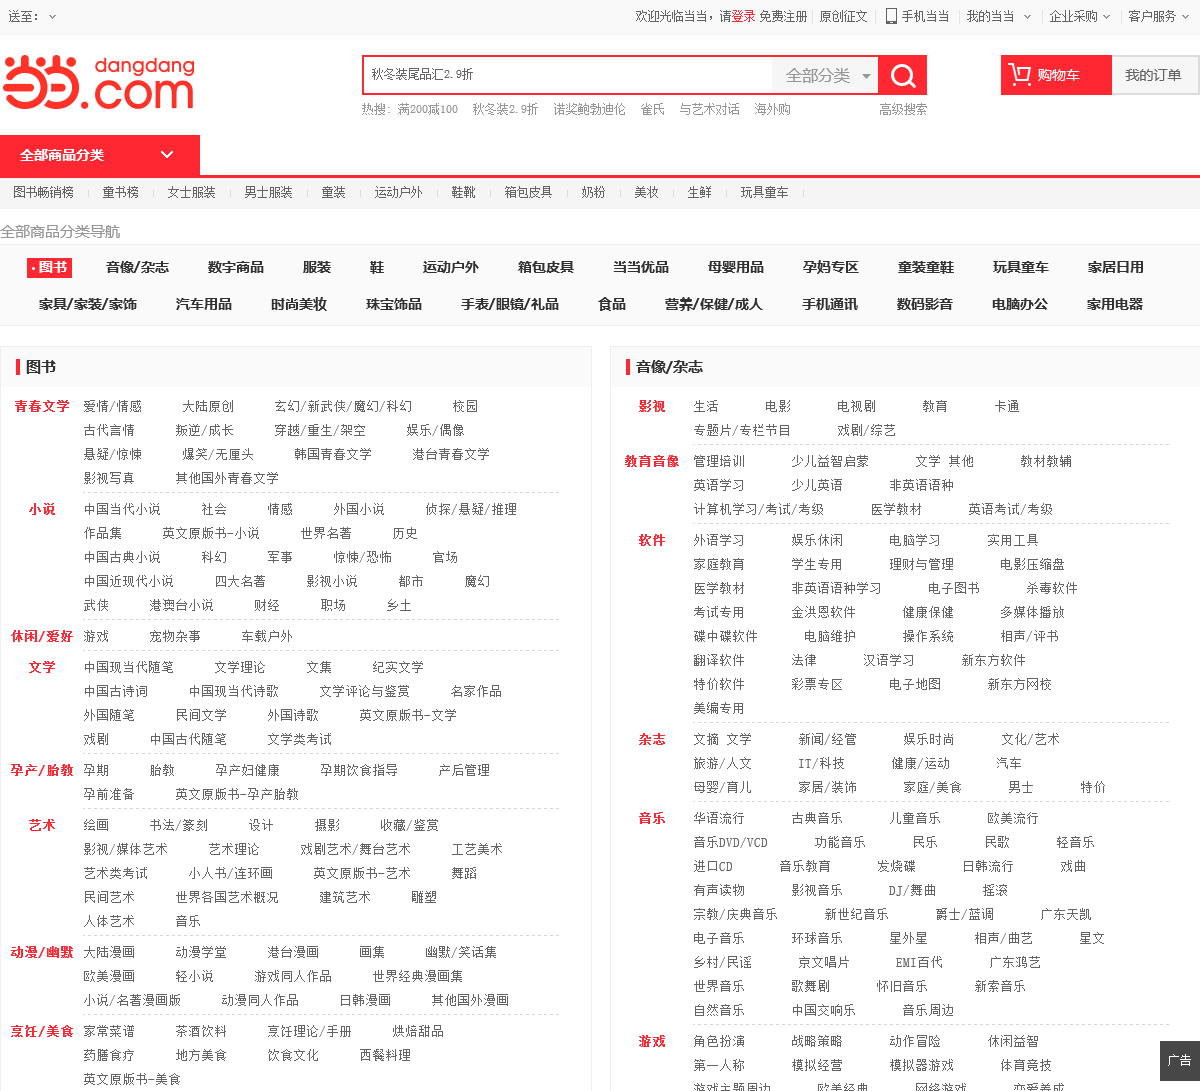
Task: Open 生鲜 in the nav bar
Action: (699, 192)
